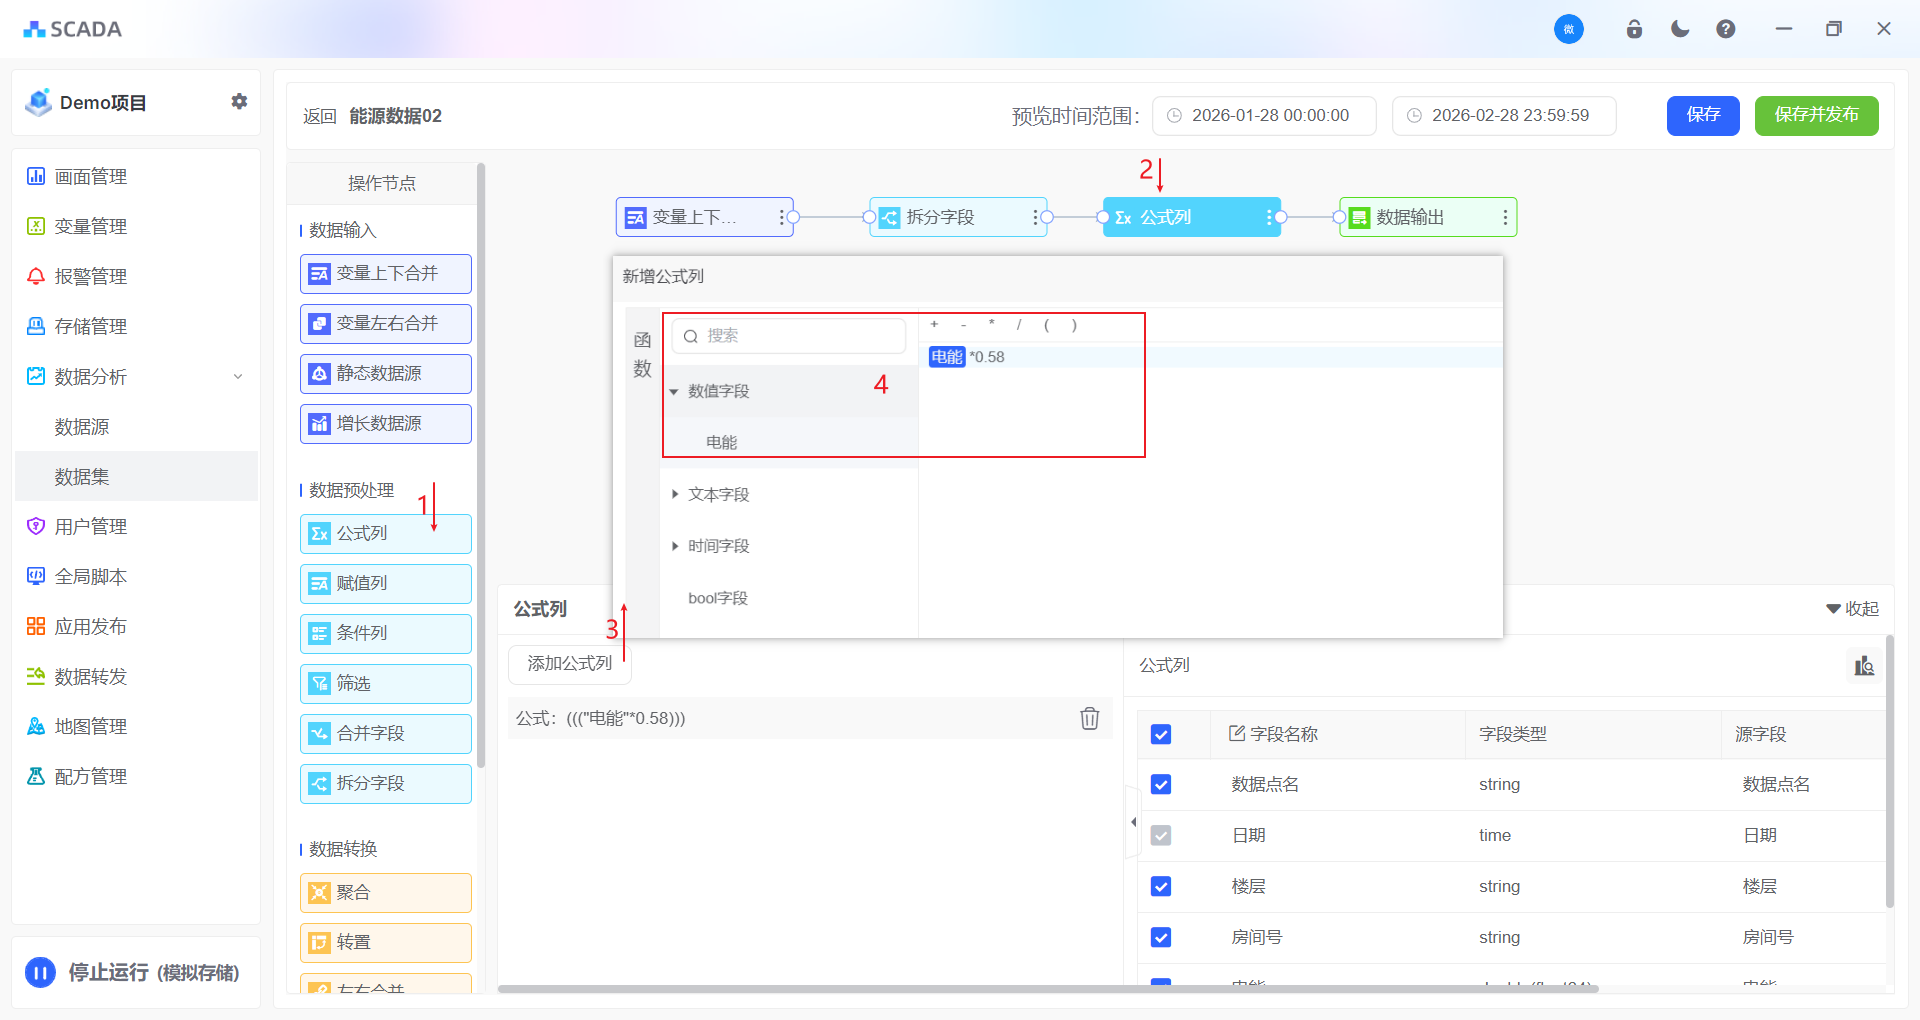Uncheck the 数据点名 field checkbox

[1161, 784]
